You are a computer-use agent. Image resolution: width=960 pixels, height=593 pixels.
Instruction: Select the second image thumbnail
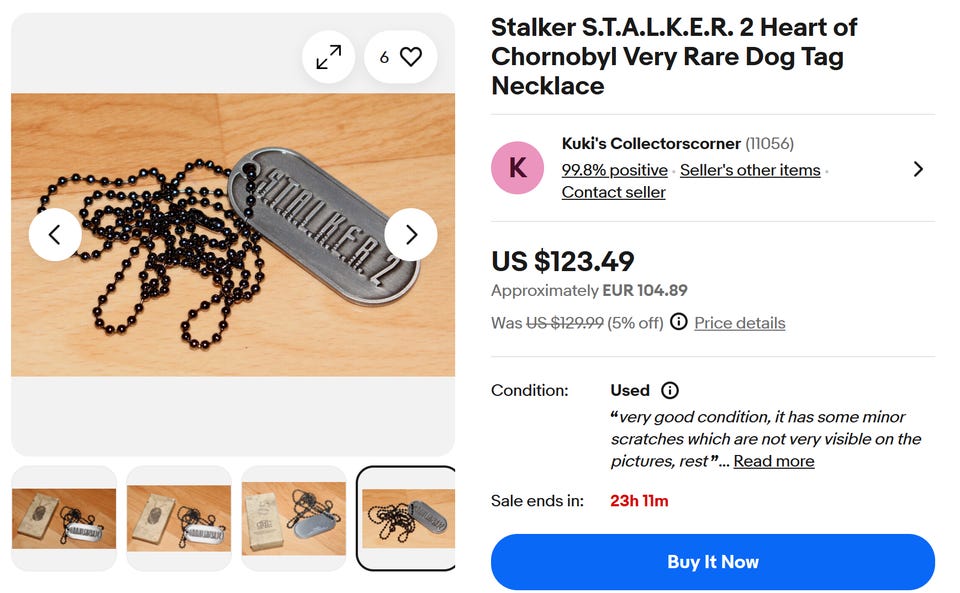coord(179,518)
